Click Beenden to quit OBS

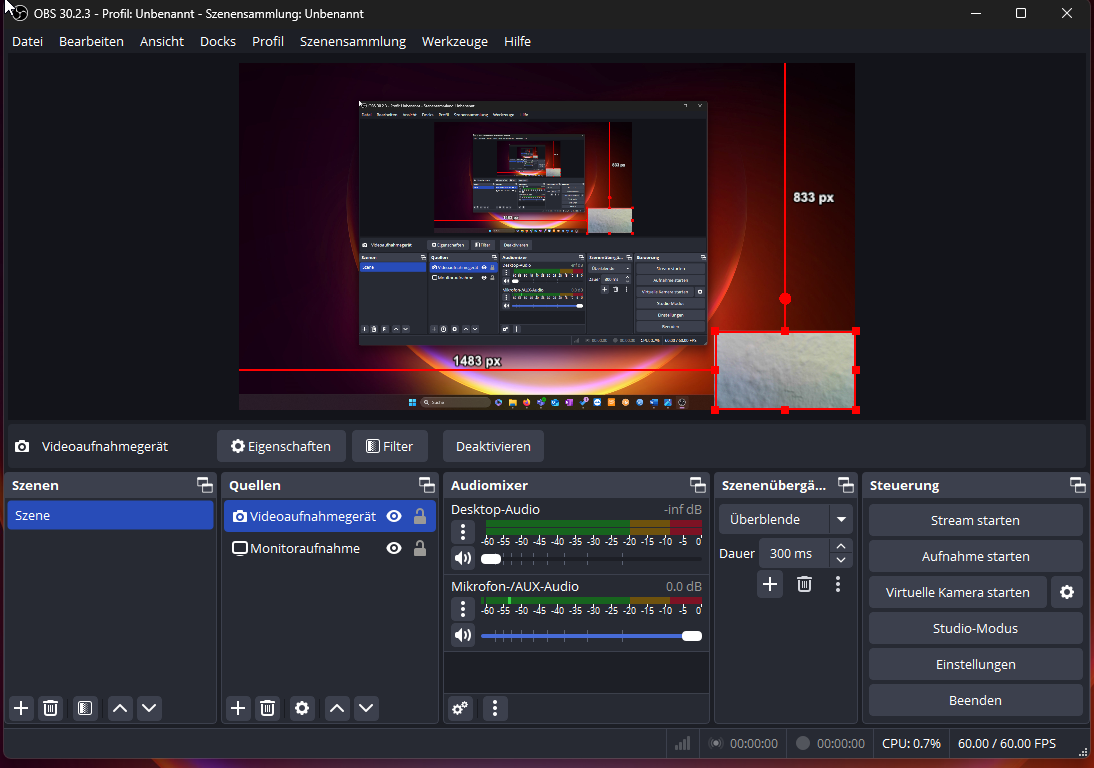(975, 700)
